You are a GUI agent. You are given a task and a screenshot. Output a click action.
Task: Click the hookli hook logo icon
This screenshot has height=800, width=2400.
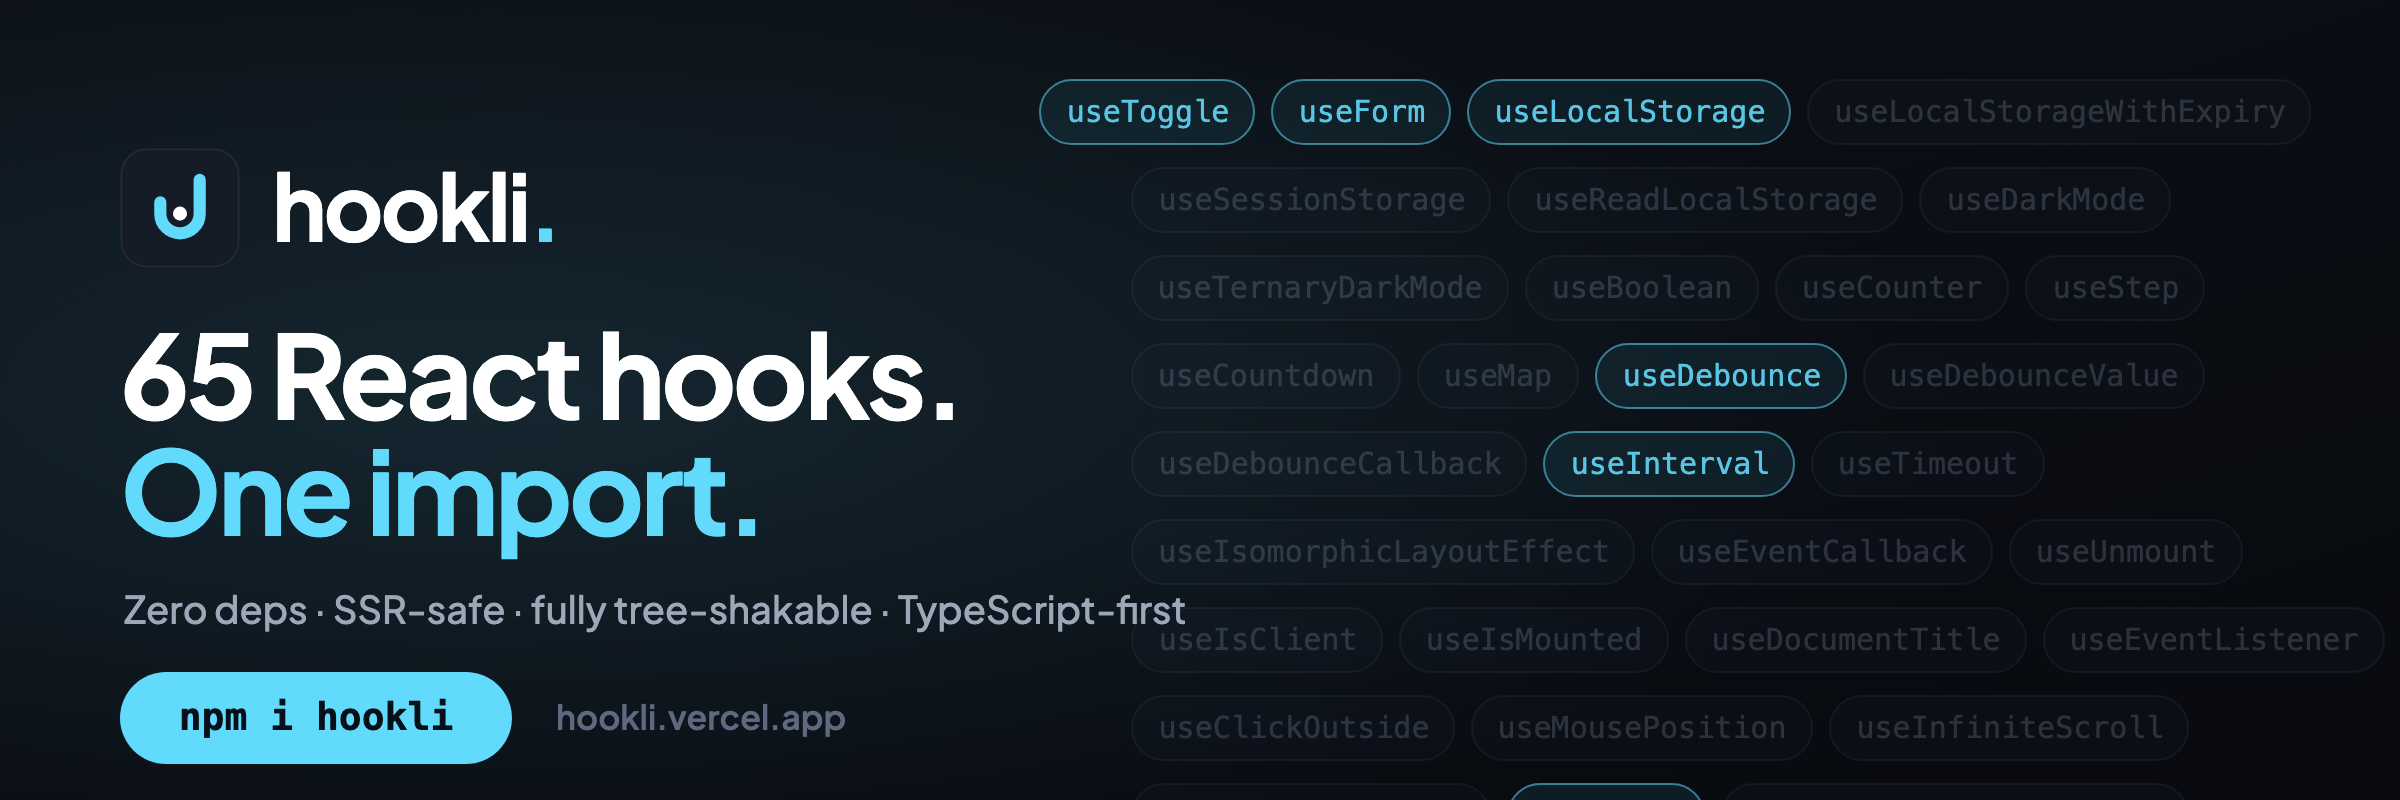(180, 208)
